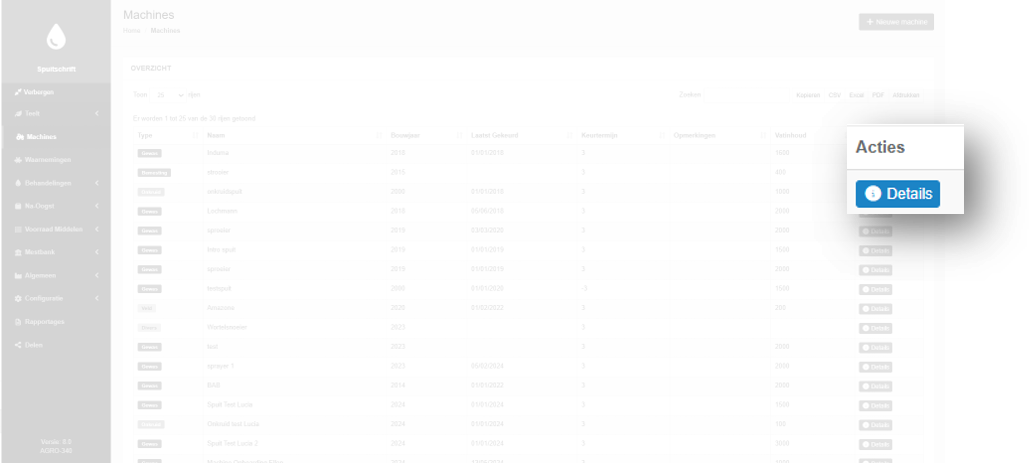Viewport: 1029px width, 463px height.
Task: Click the Spuit Test Lucie name cell
Action: point(229,405)
